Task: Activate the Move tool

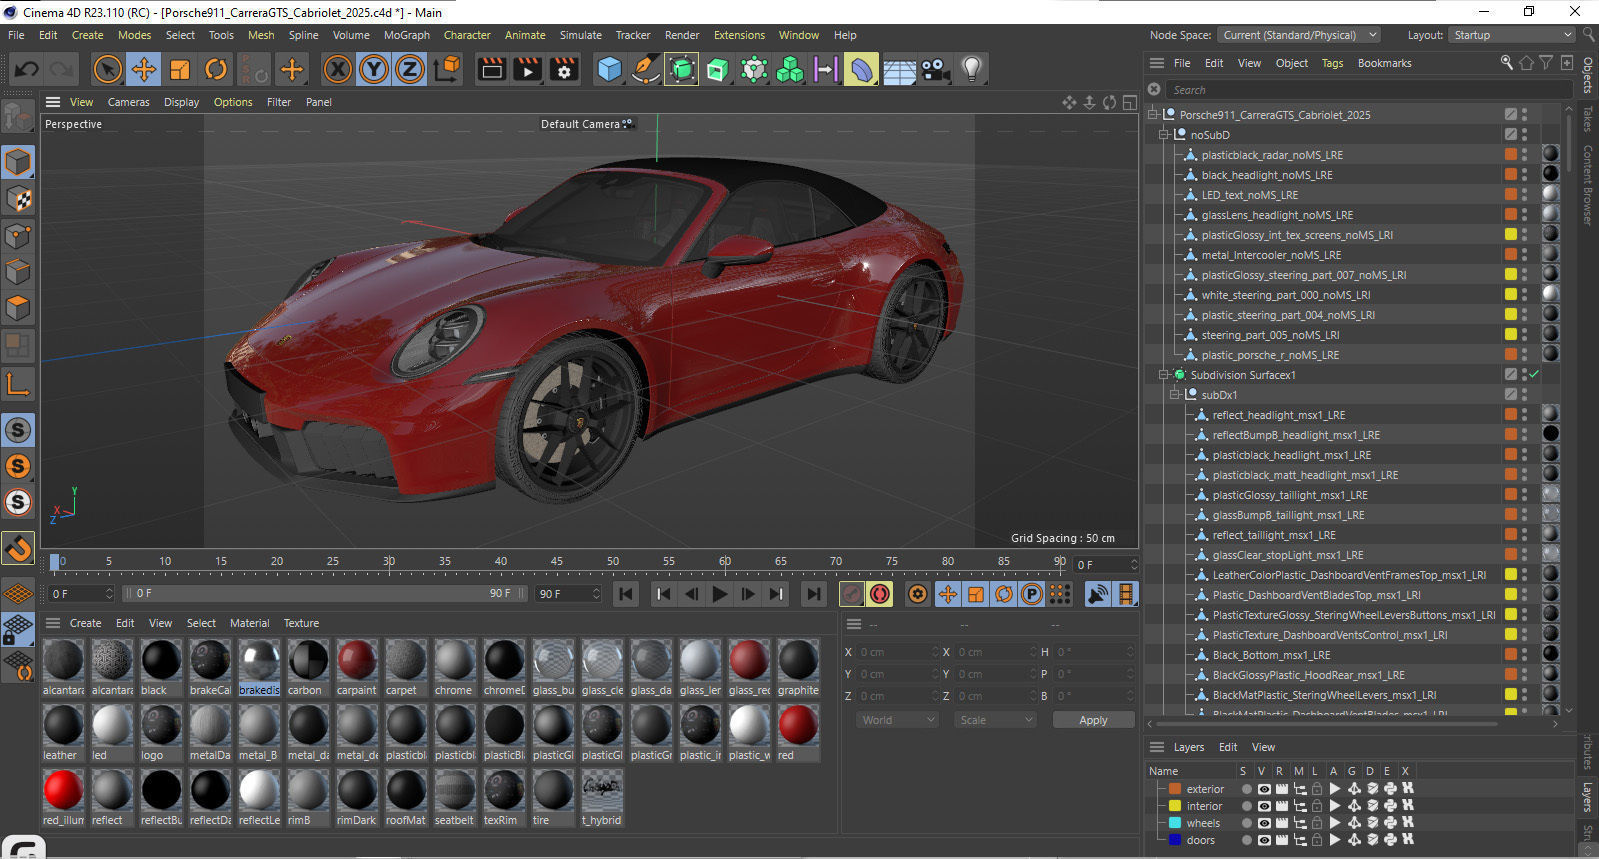Action: [x=144, y=69]
